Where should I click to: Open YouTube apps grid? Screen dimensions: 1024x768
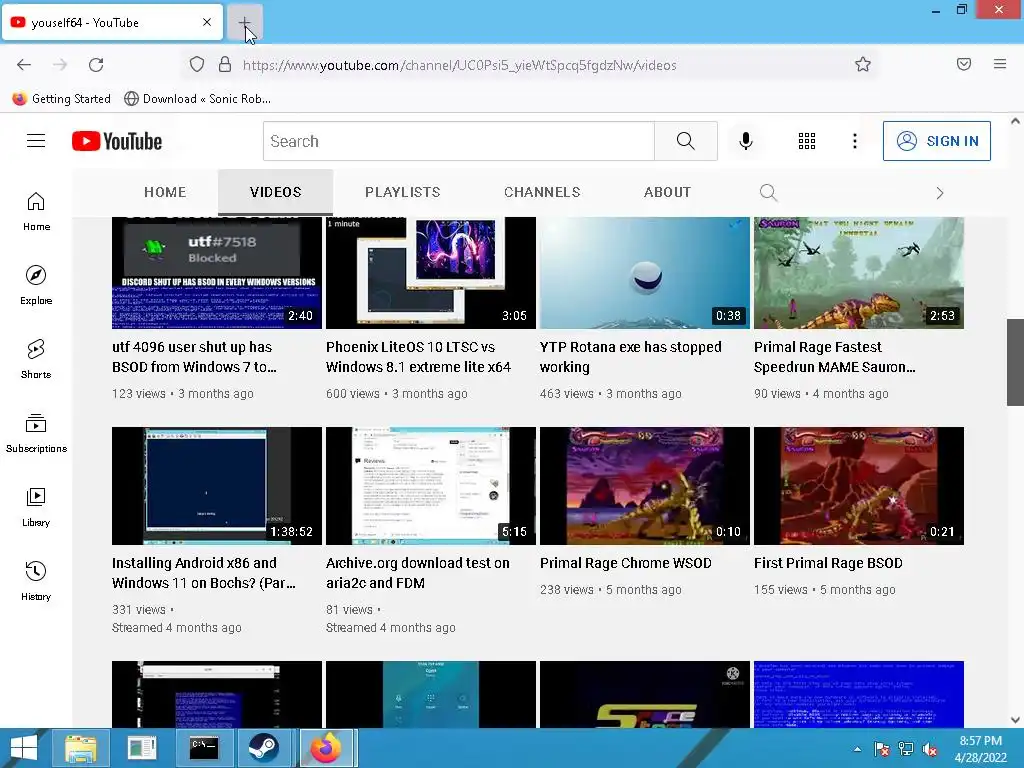coord(807,141)
